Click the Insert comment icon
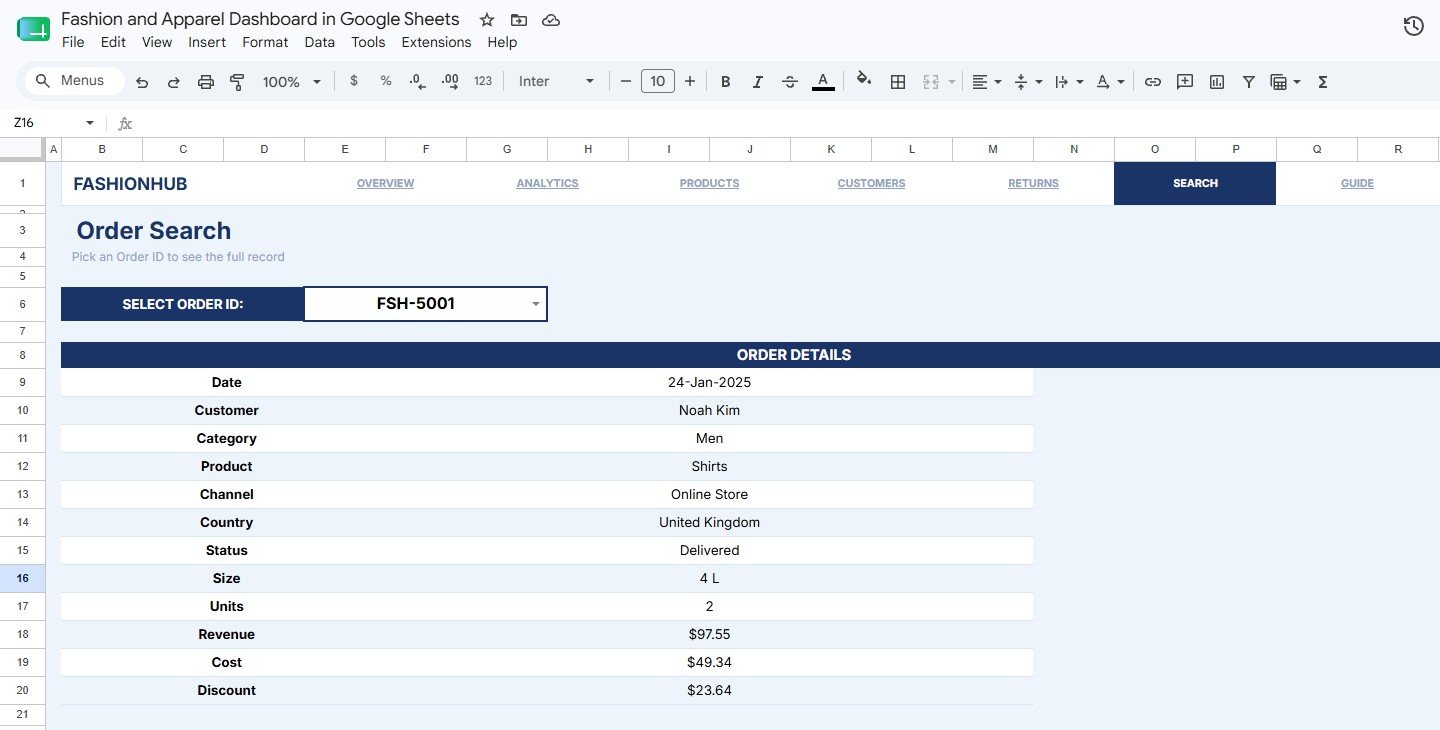Viewport: 1440px width, 730px height. (x=1185, y=82)
